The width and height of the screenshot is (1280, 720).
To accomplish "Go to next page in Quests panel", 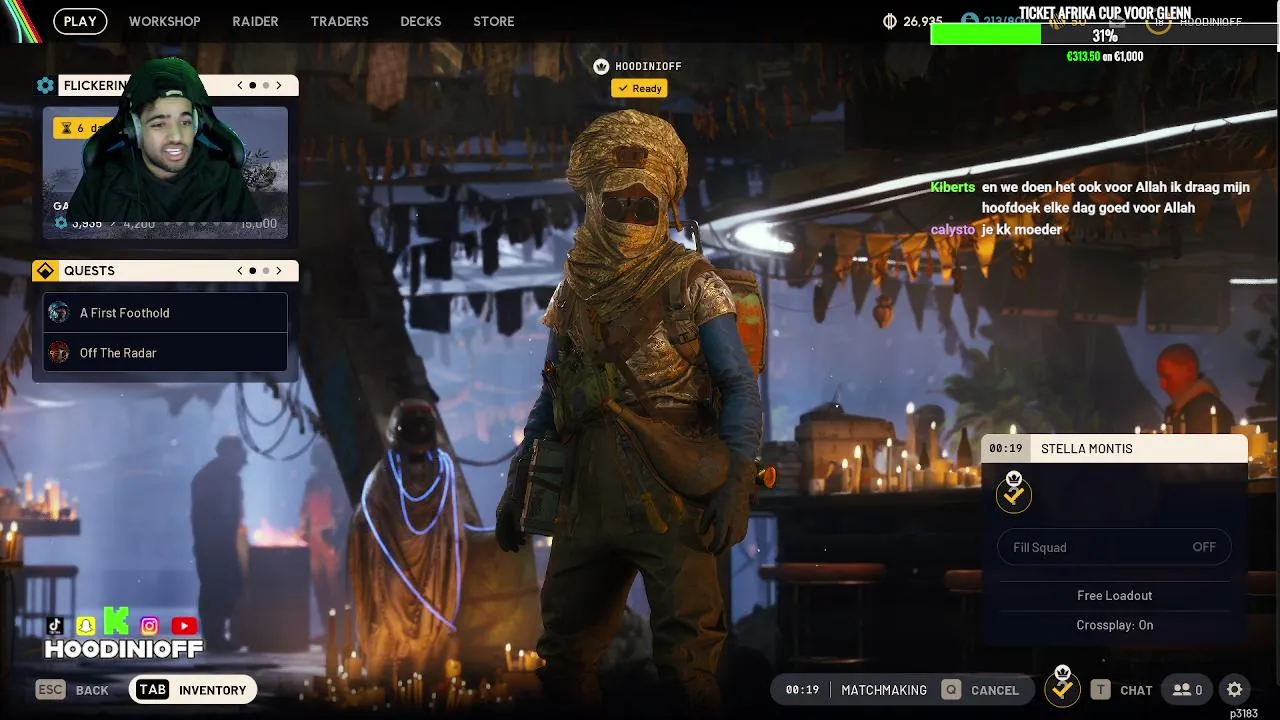I will click(x=279, y=271).
